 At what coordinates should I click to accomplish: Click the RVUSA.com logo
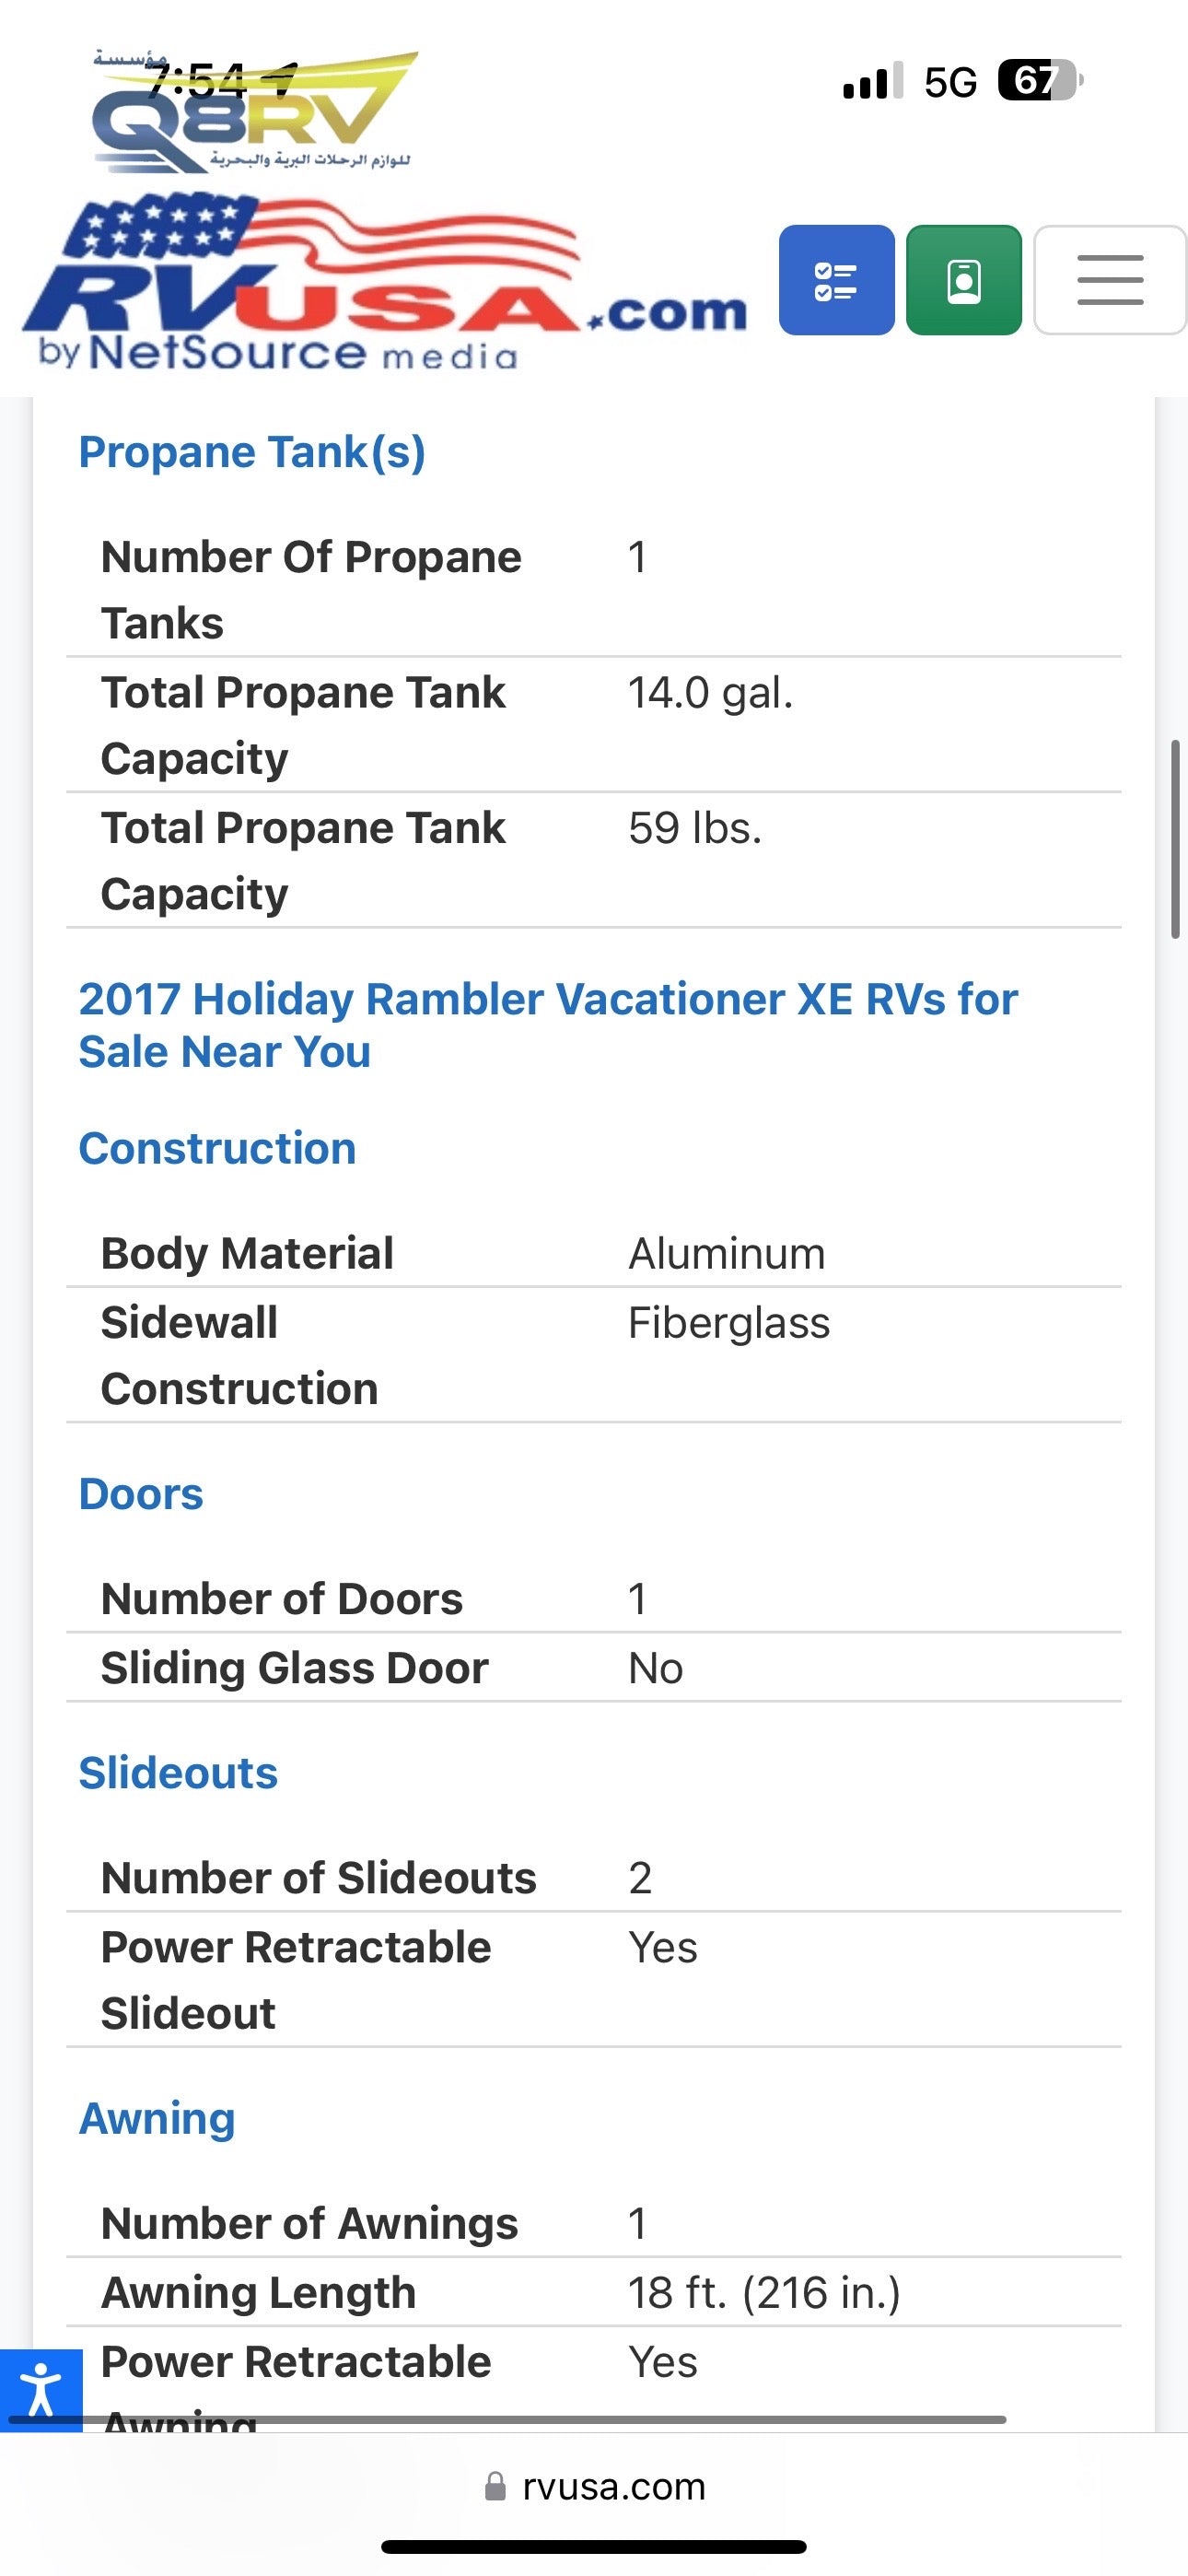(x=385, y=285)
